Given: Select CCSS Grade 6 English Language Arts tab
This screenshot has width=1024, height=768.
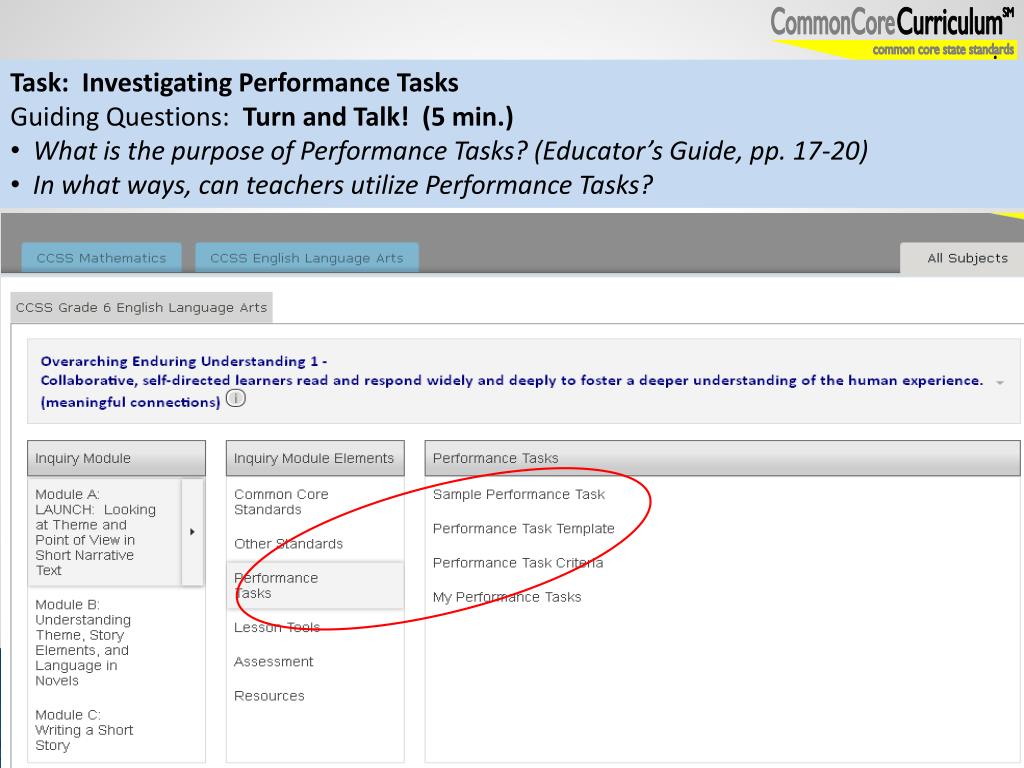Looking at the screenshot, I should coord(141,308).
